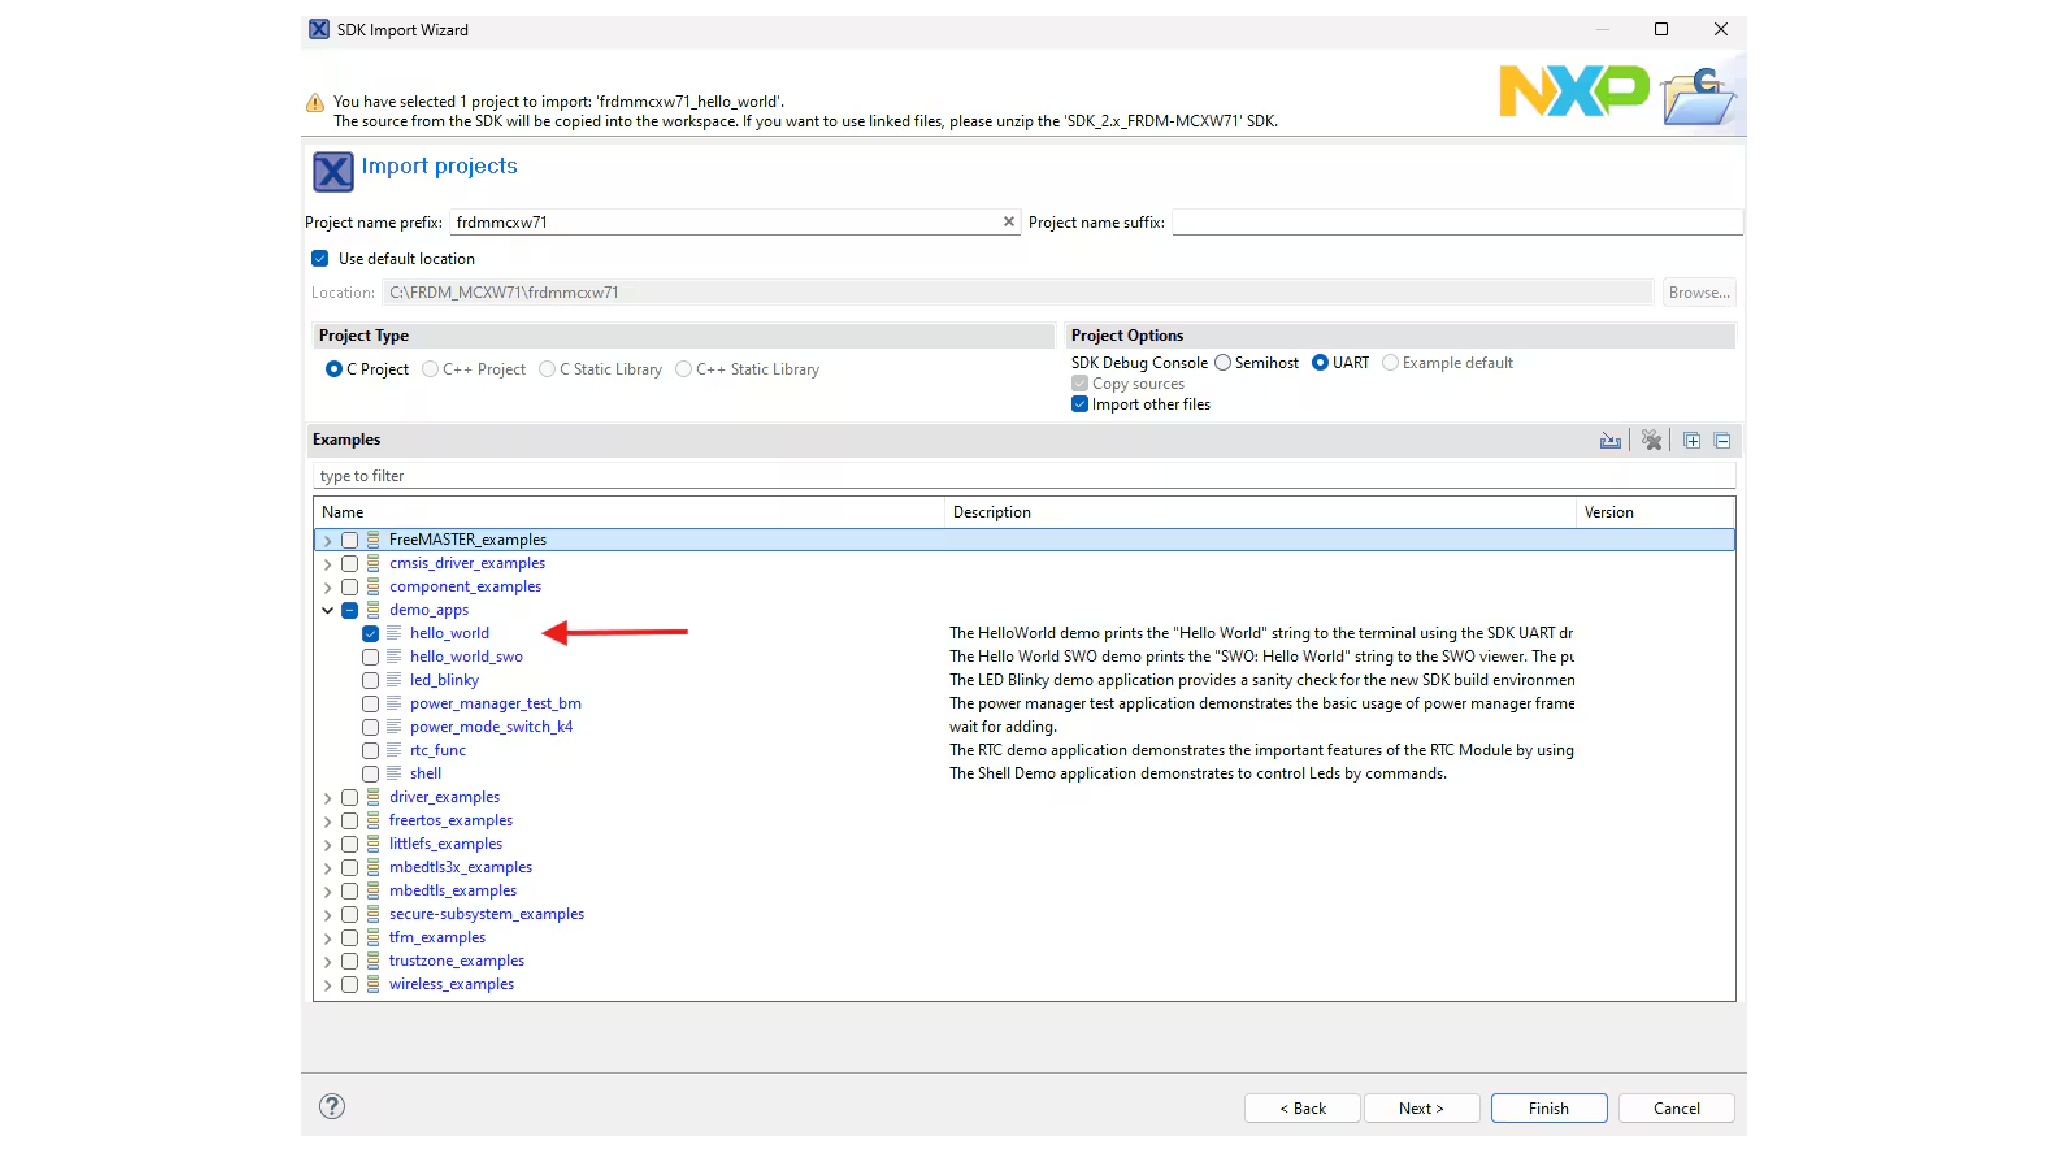Clear the project name prefix with X icon
The height and width of the screenshot is (1152, 2048).
(1009, 222)
